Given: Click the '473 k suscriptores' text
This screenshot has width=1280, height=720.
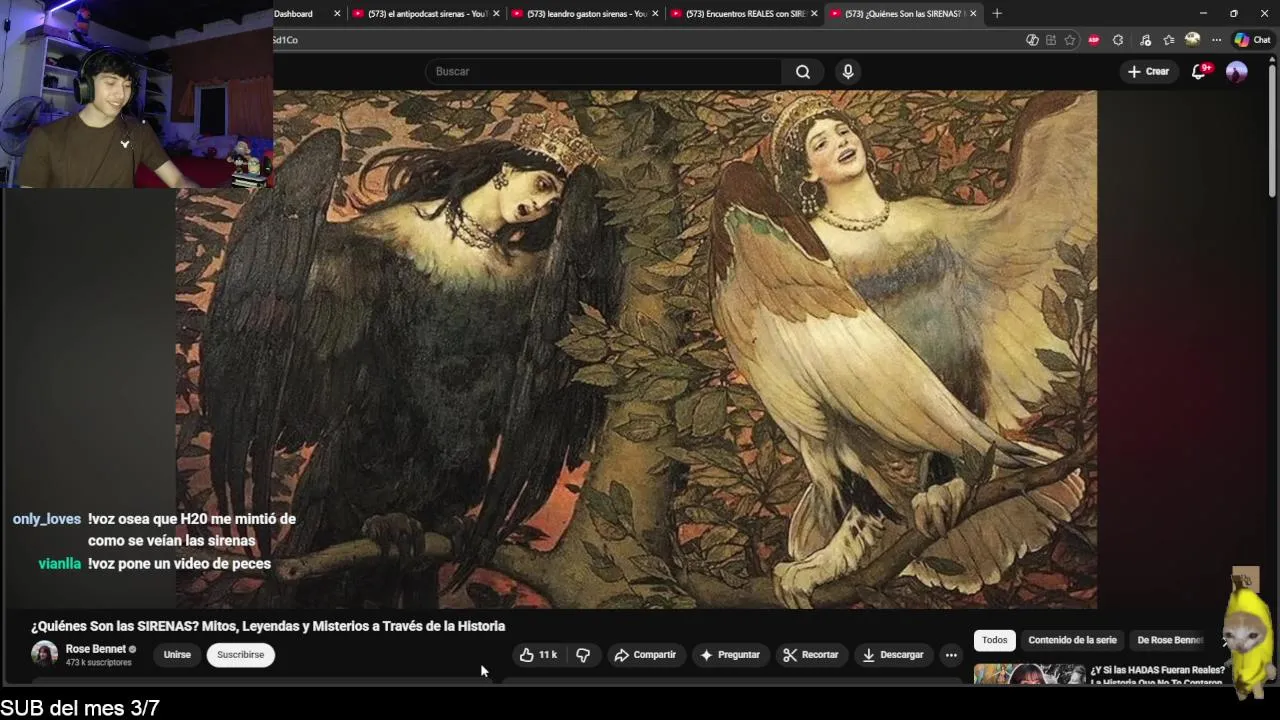Looking at the screenshot, I should pyautogui.click(x=99, y=662).
